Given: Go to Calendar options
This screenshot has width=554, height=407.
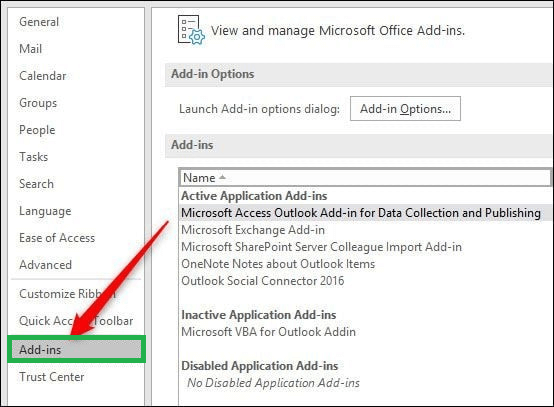Looking at the screenshot, I should 42,76.
